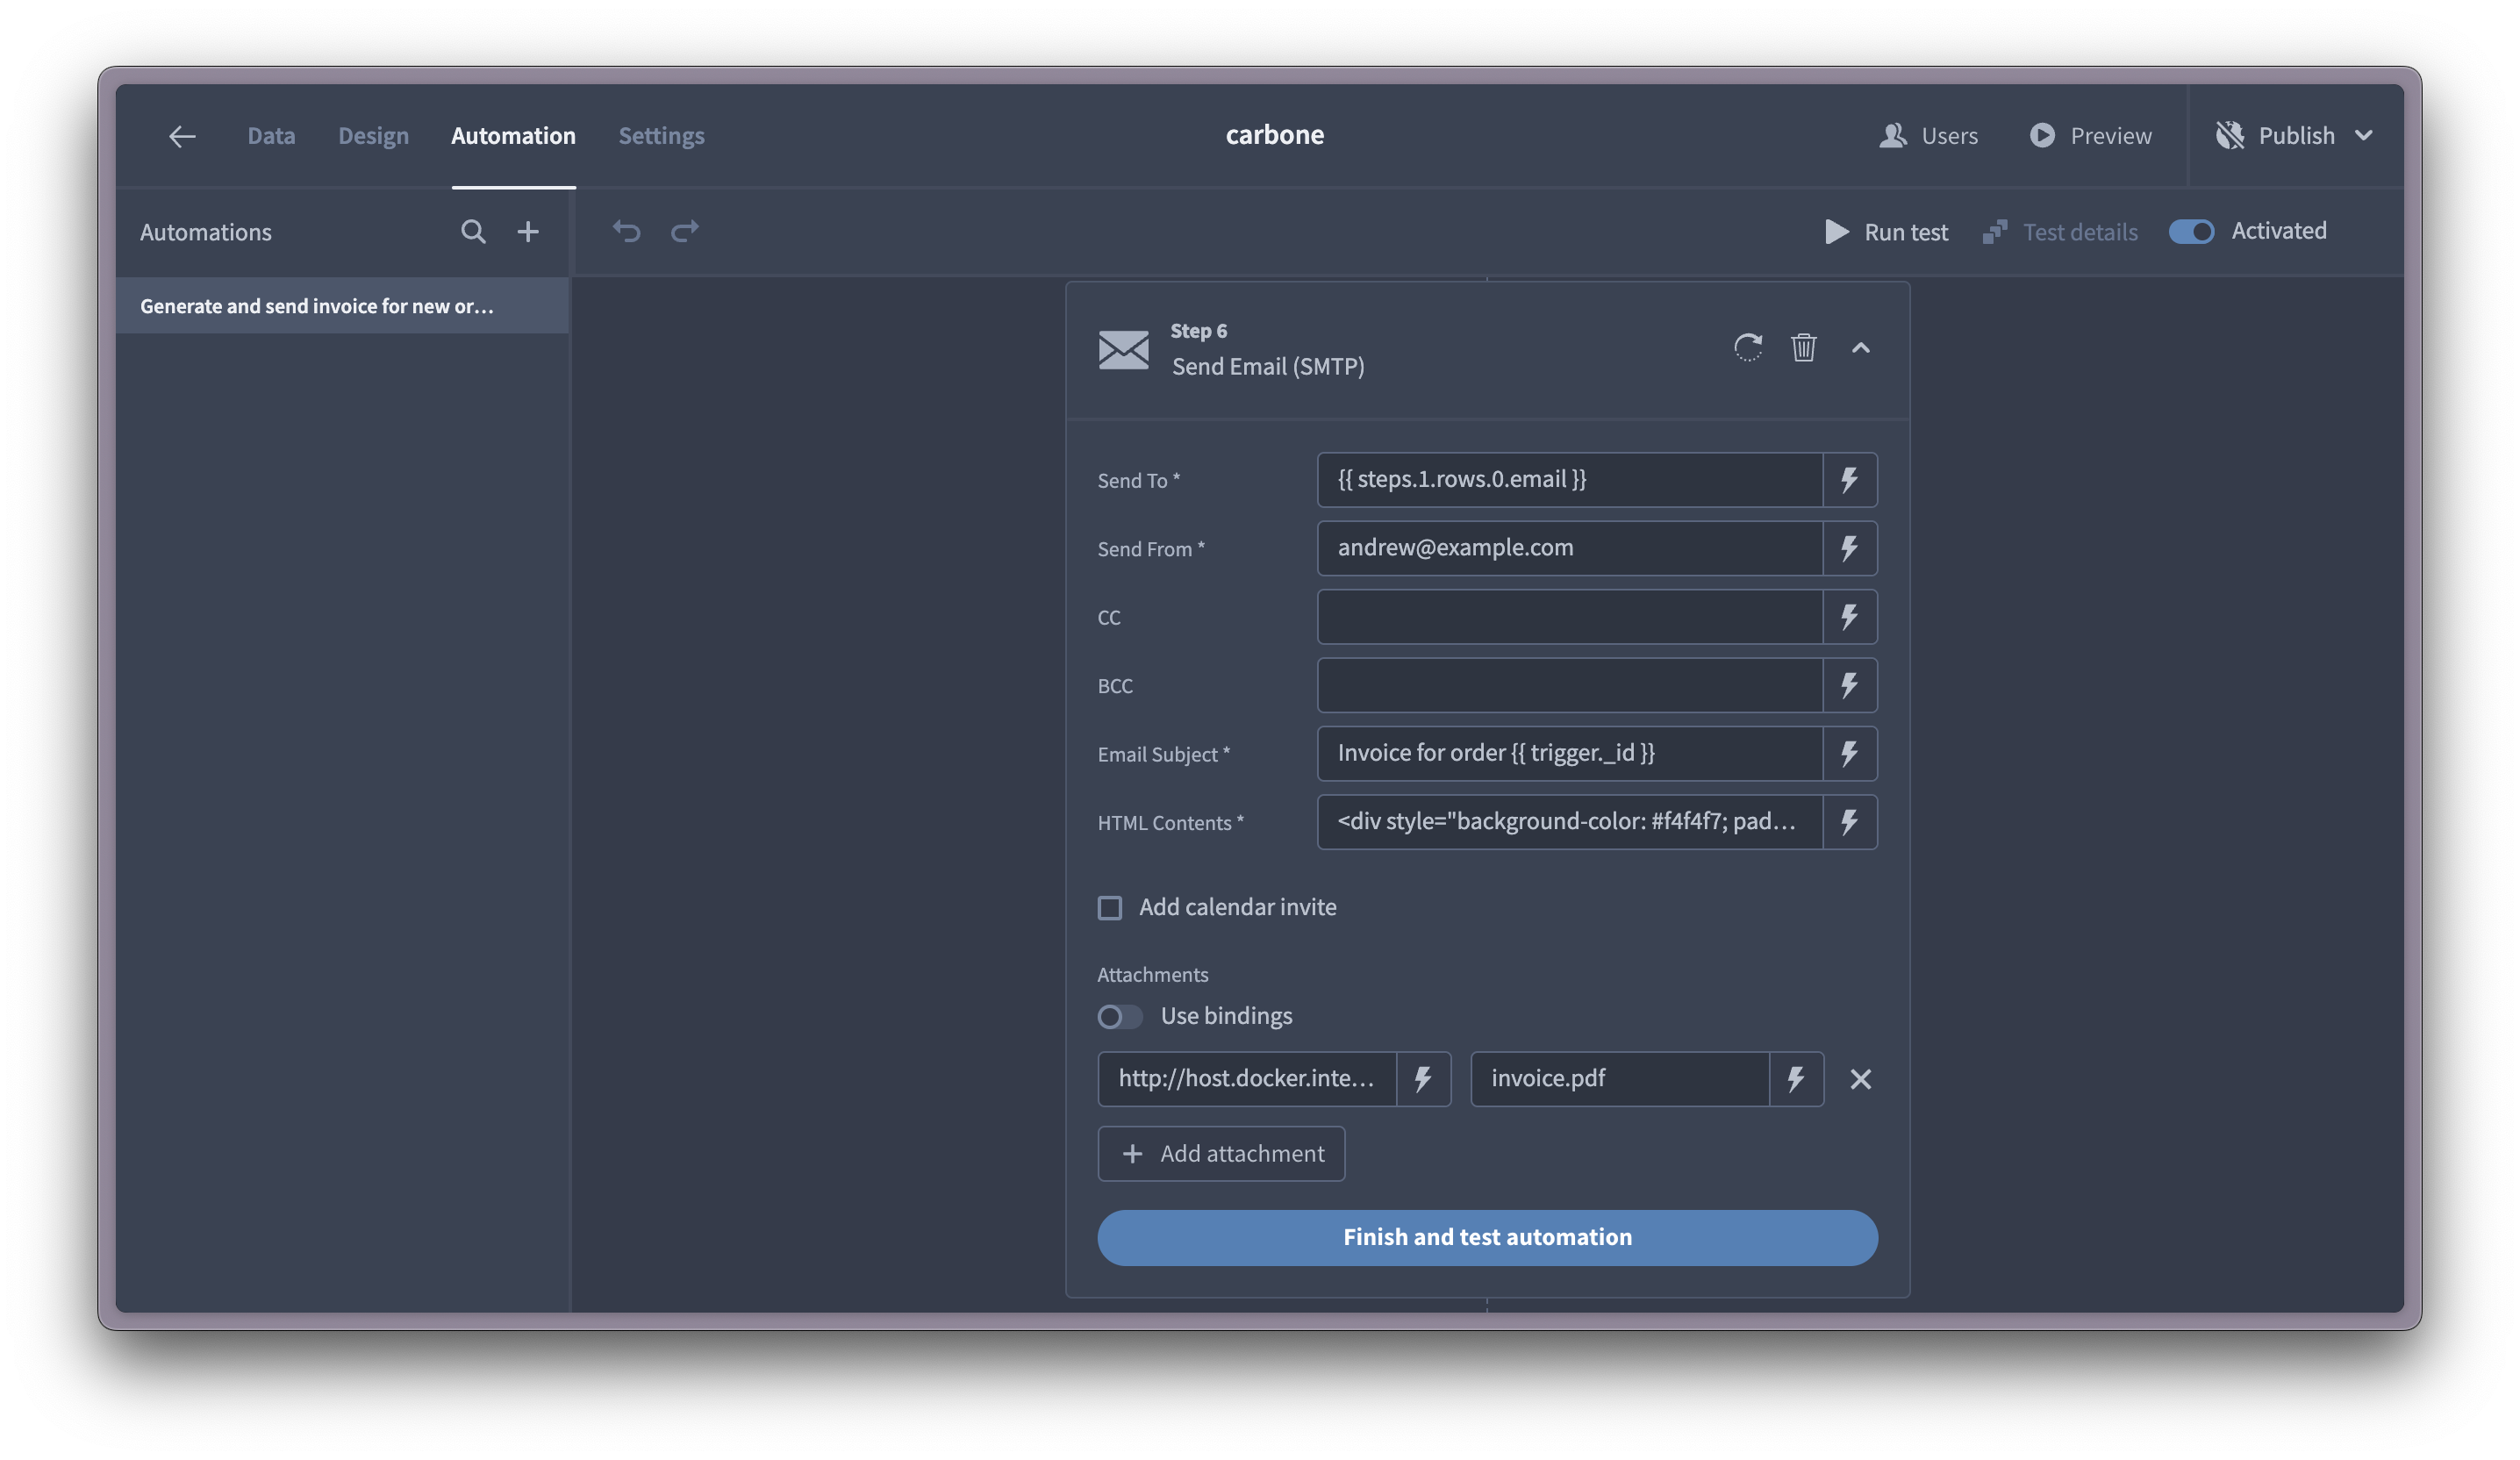Replace the Send Email step action
This screenshot has width=2520, height=1460.
pyautogui.click(x=1747, y=348)
